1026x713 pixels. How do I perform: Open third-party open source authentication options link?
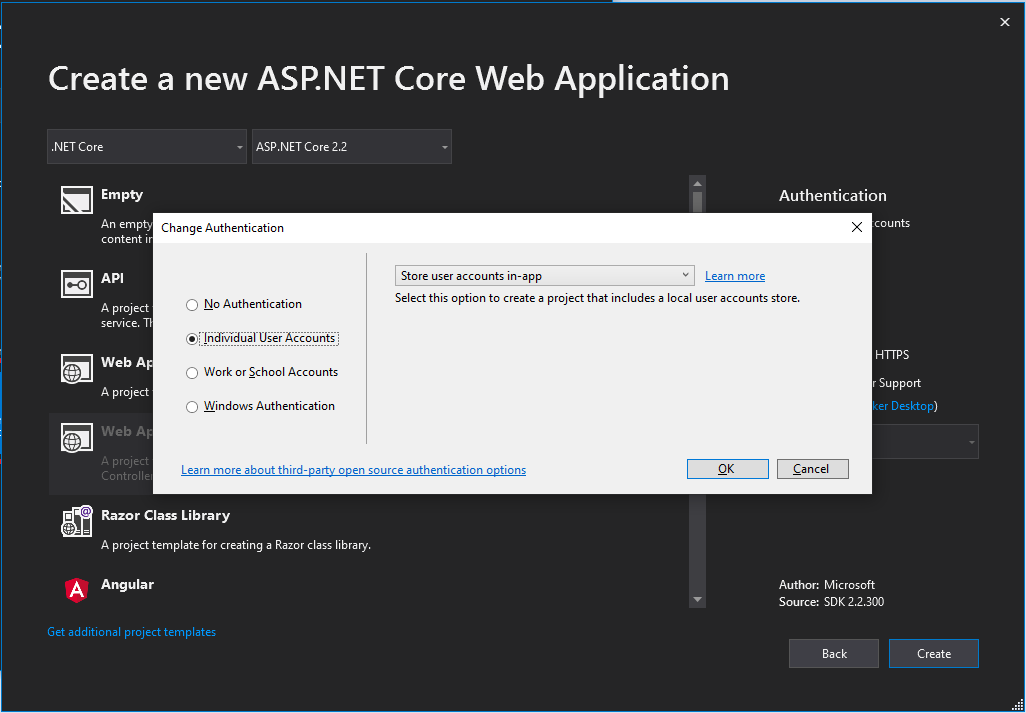[x=353, y=470]
